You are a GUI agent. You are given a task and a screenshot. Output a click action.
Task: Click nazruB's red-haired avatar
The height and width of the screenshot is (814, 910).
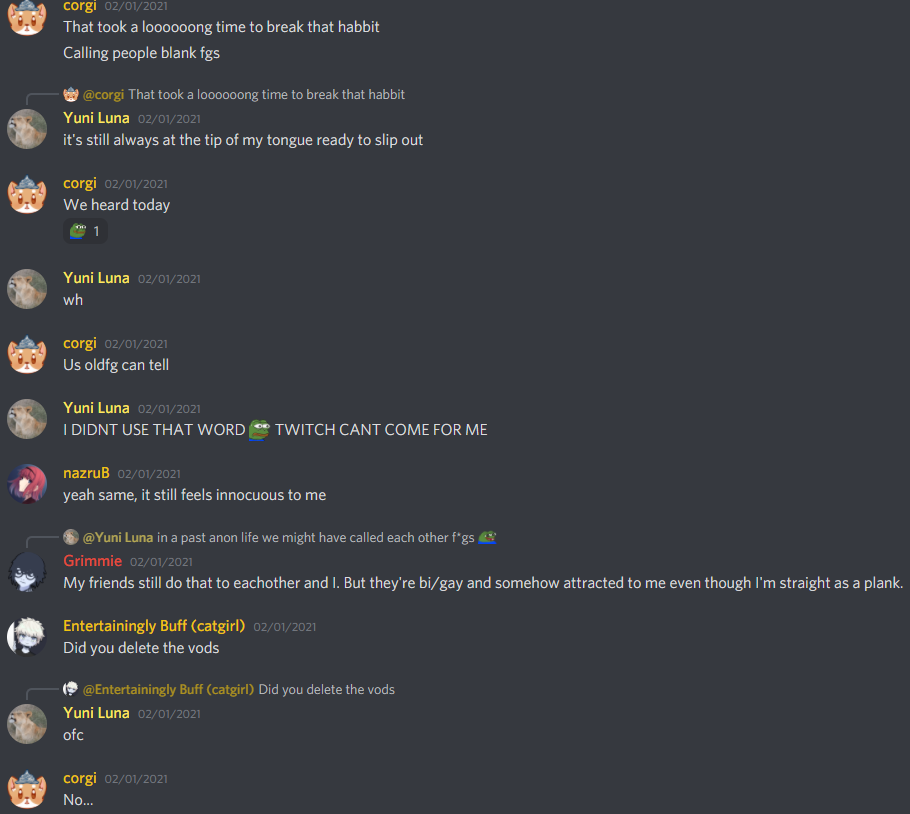coord(27,484)
